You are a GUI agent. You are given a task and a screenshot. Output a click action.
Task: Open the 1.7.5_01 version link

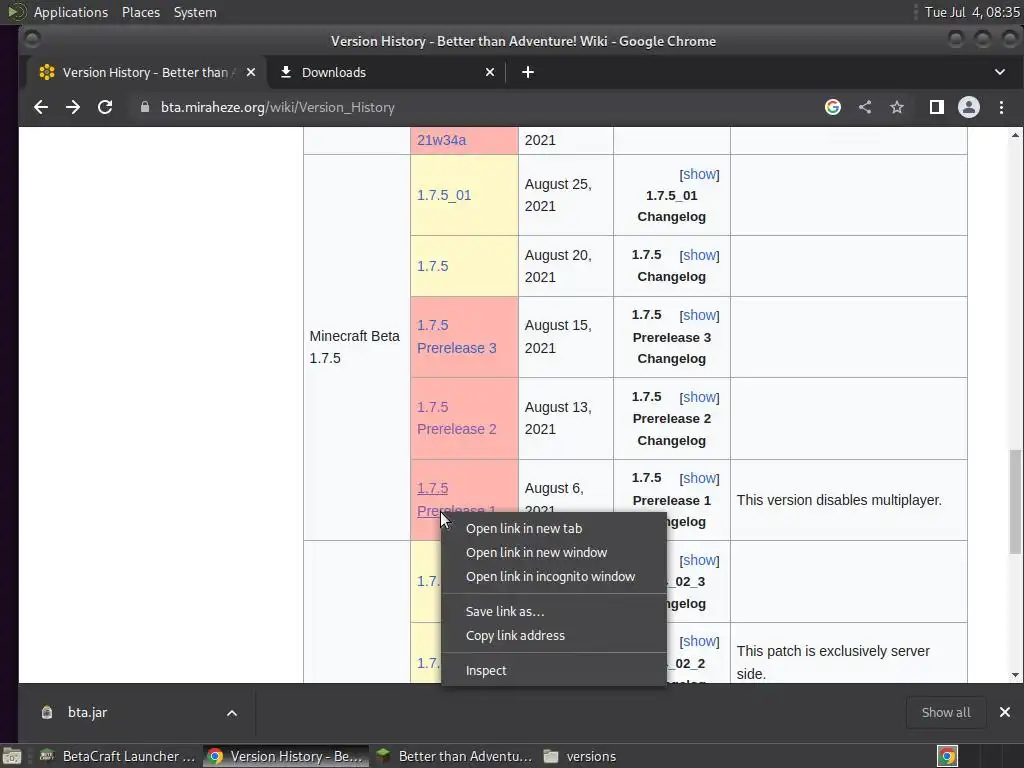[444, 195]
